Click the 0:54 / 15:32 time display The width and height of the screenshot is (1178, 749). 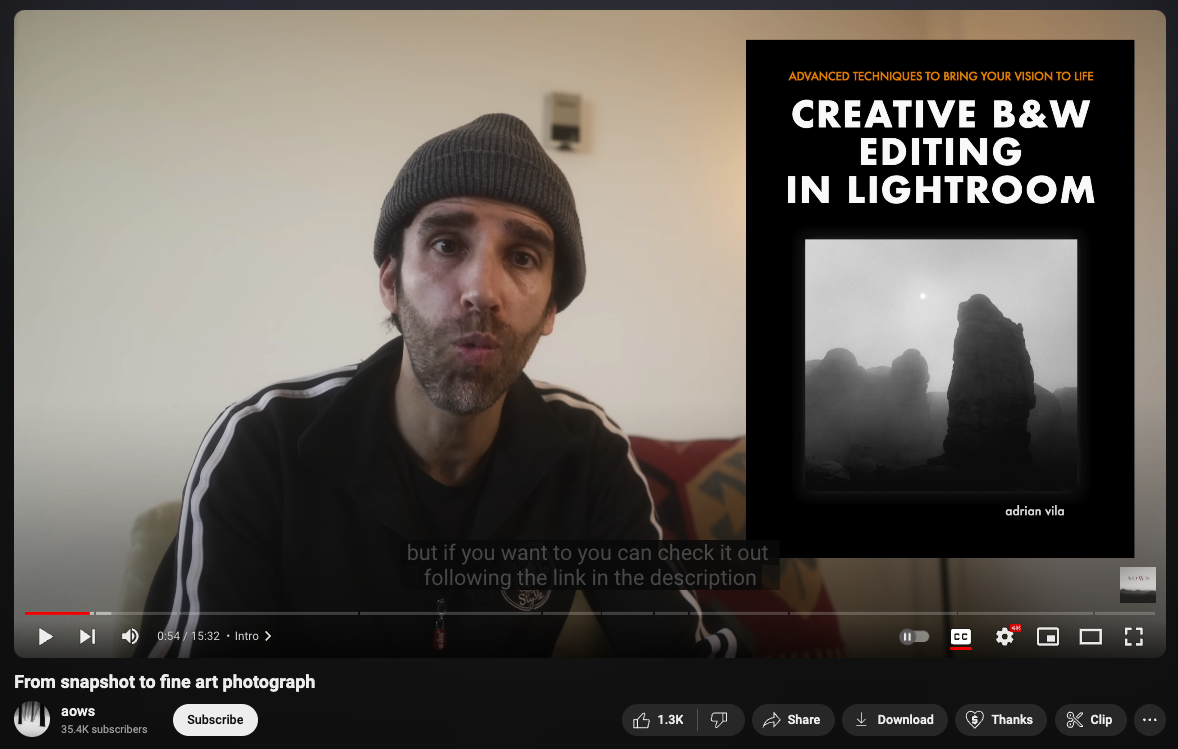pyautogui.click(x=189, y=636)
